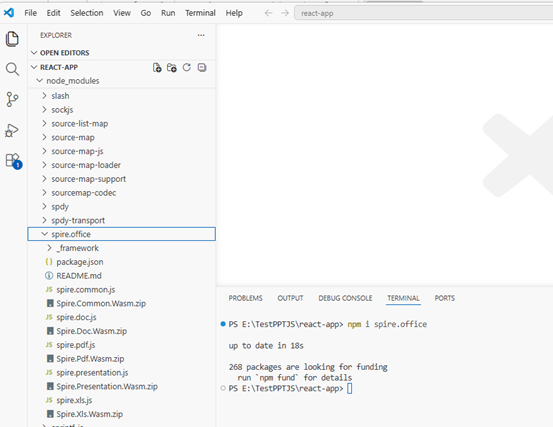Open the spire.presentation.js file
The width and height of the screenshot is (553, 427).
pyautogui.click(x=122, y=372)
